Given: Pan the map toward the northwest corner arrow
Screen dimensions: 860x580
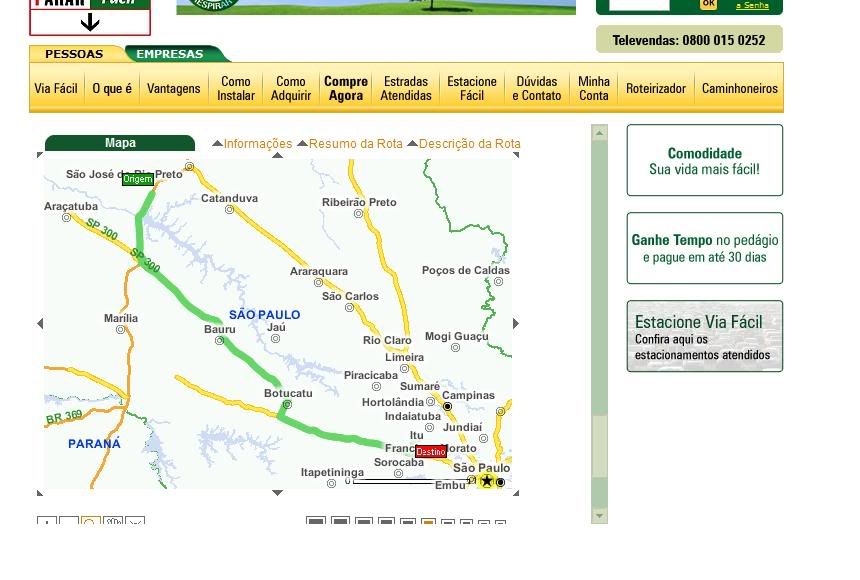Looking at the screenshot, I should [39, 155].
